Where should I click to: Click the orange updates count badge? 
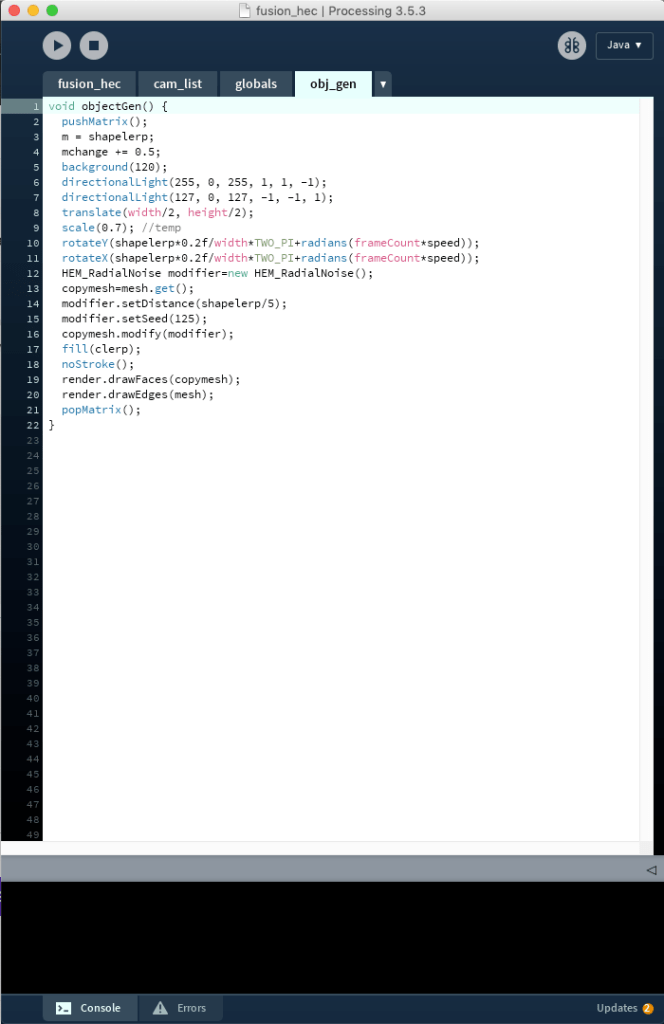point(648,1008)
